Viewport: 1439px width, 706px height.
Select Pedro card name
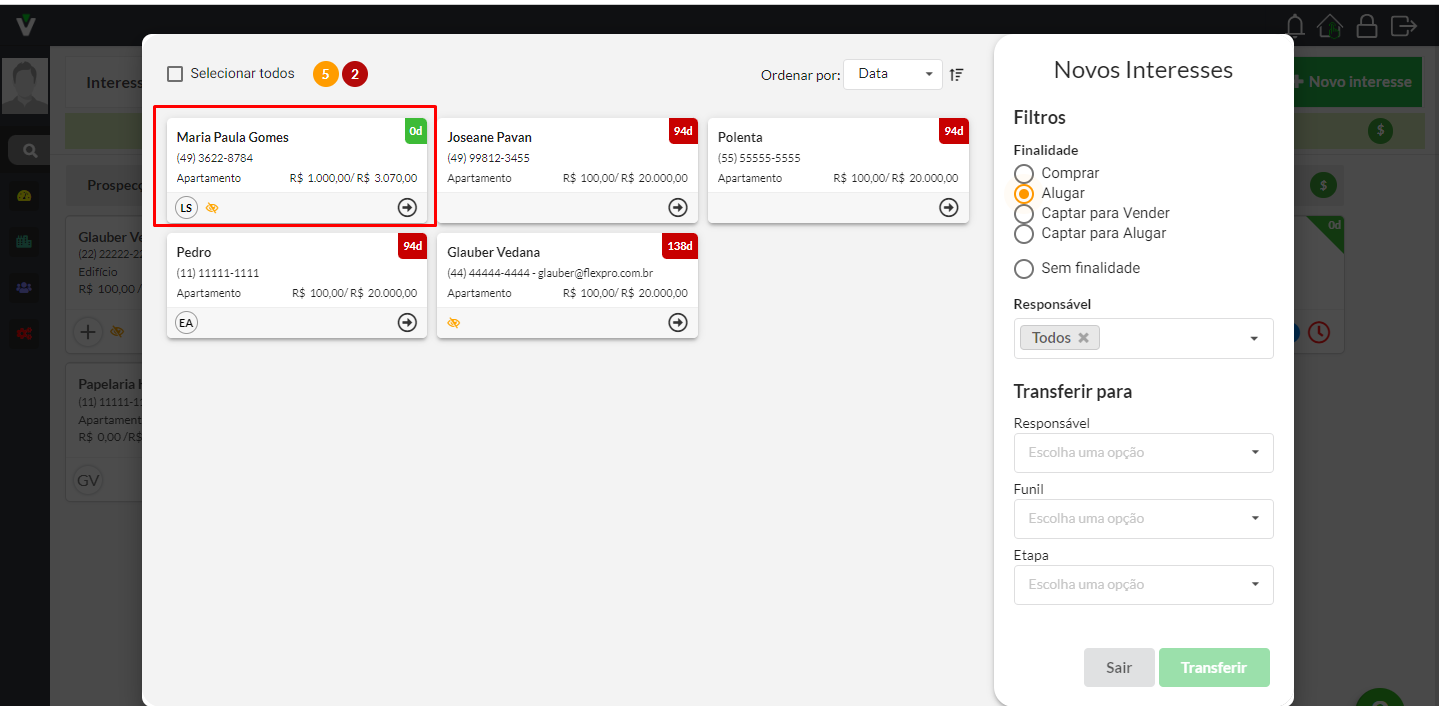(x=194, y=253)
